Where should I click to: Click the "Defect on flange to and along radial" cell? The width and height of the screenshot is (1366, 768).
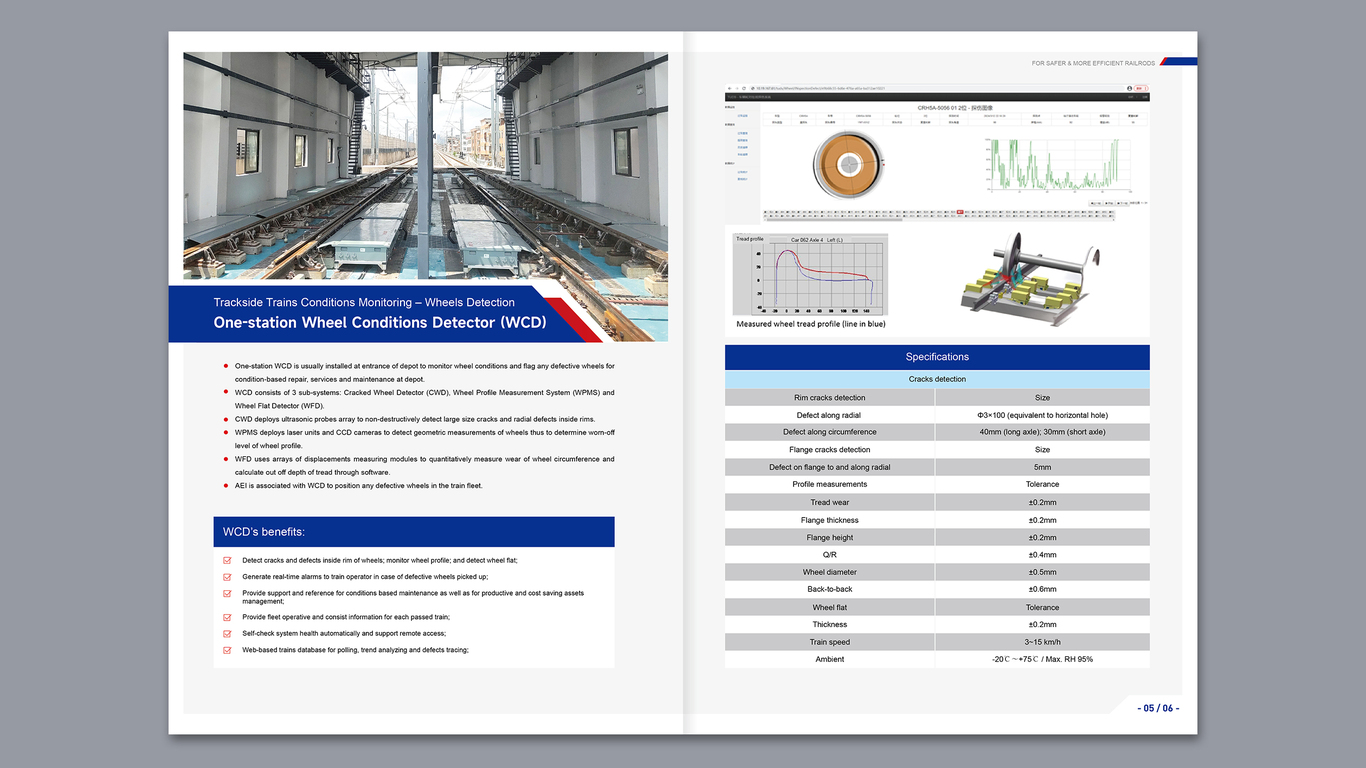(x=830, y=467)
